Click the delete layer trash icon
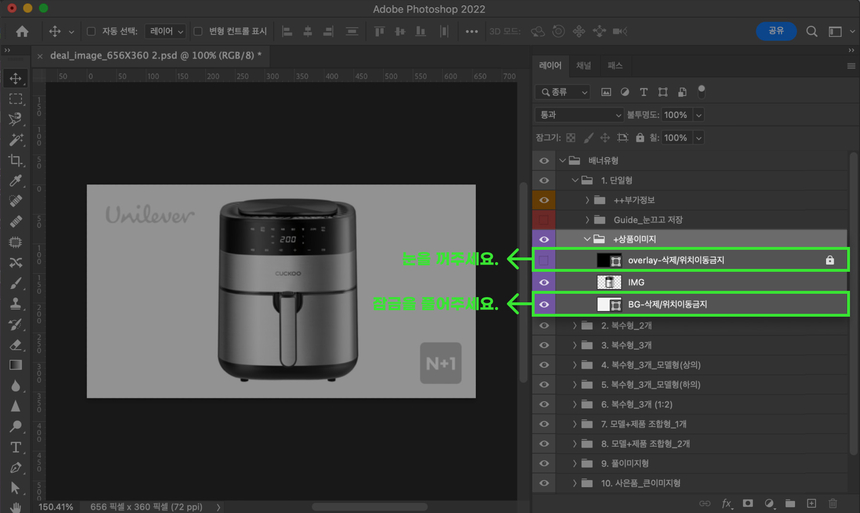Screen dimensions: 860x513 (833, 503)
